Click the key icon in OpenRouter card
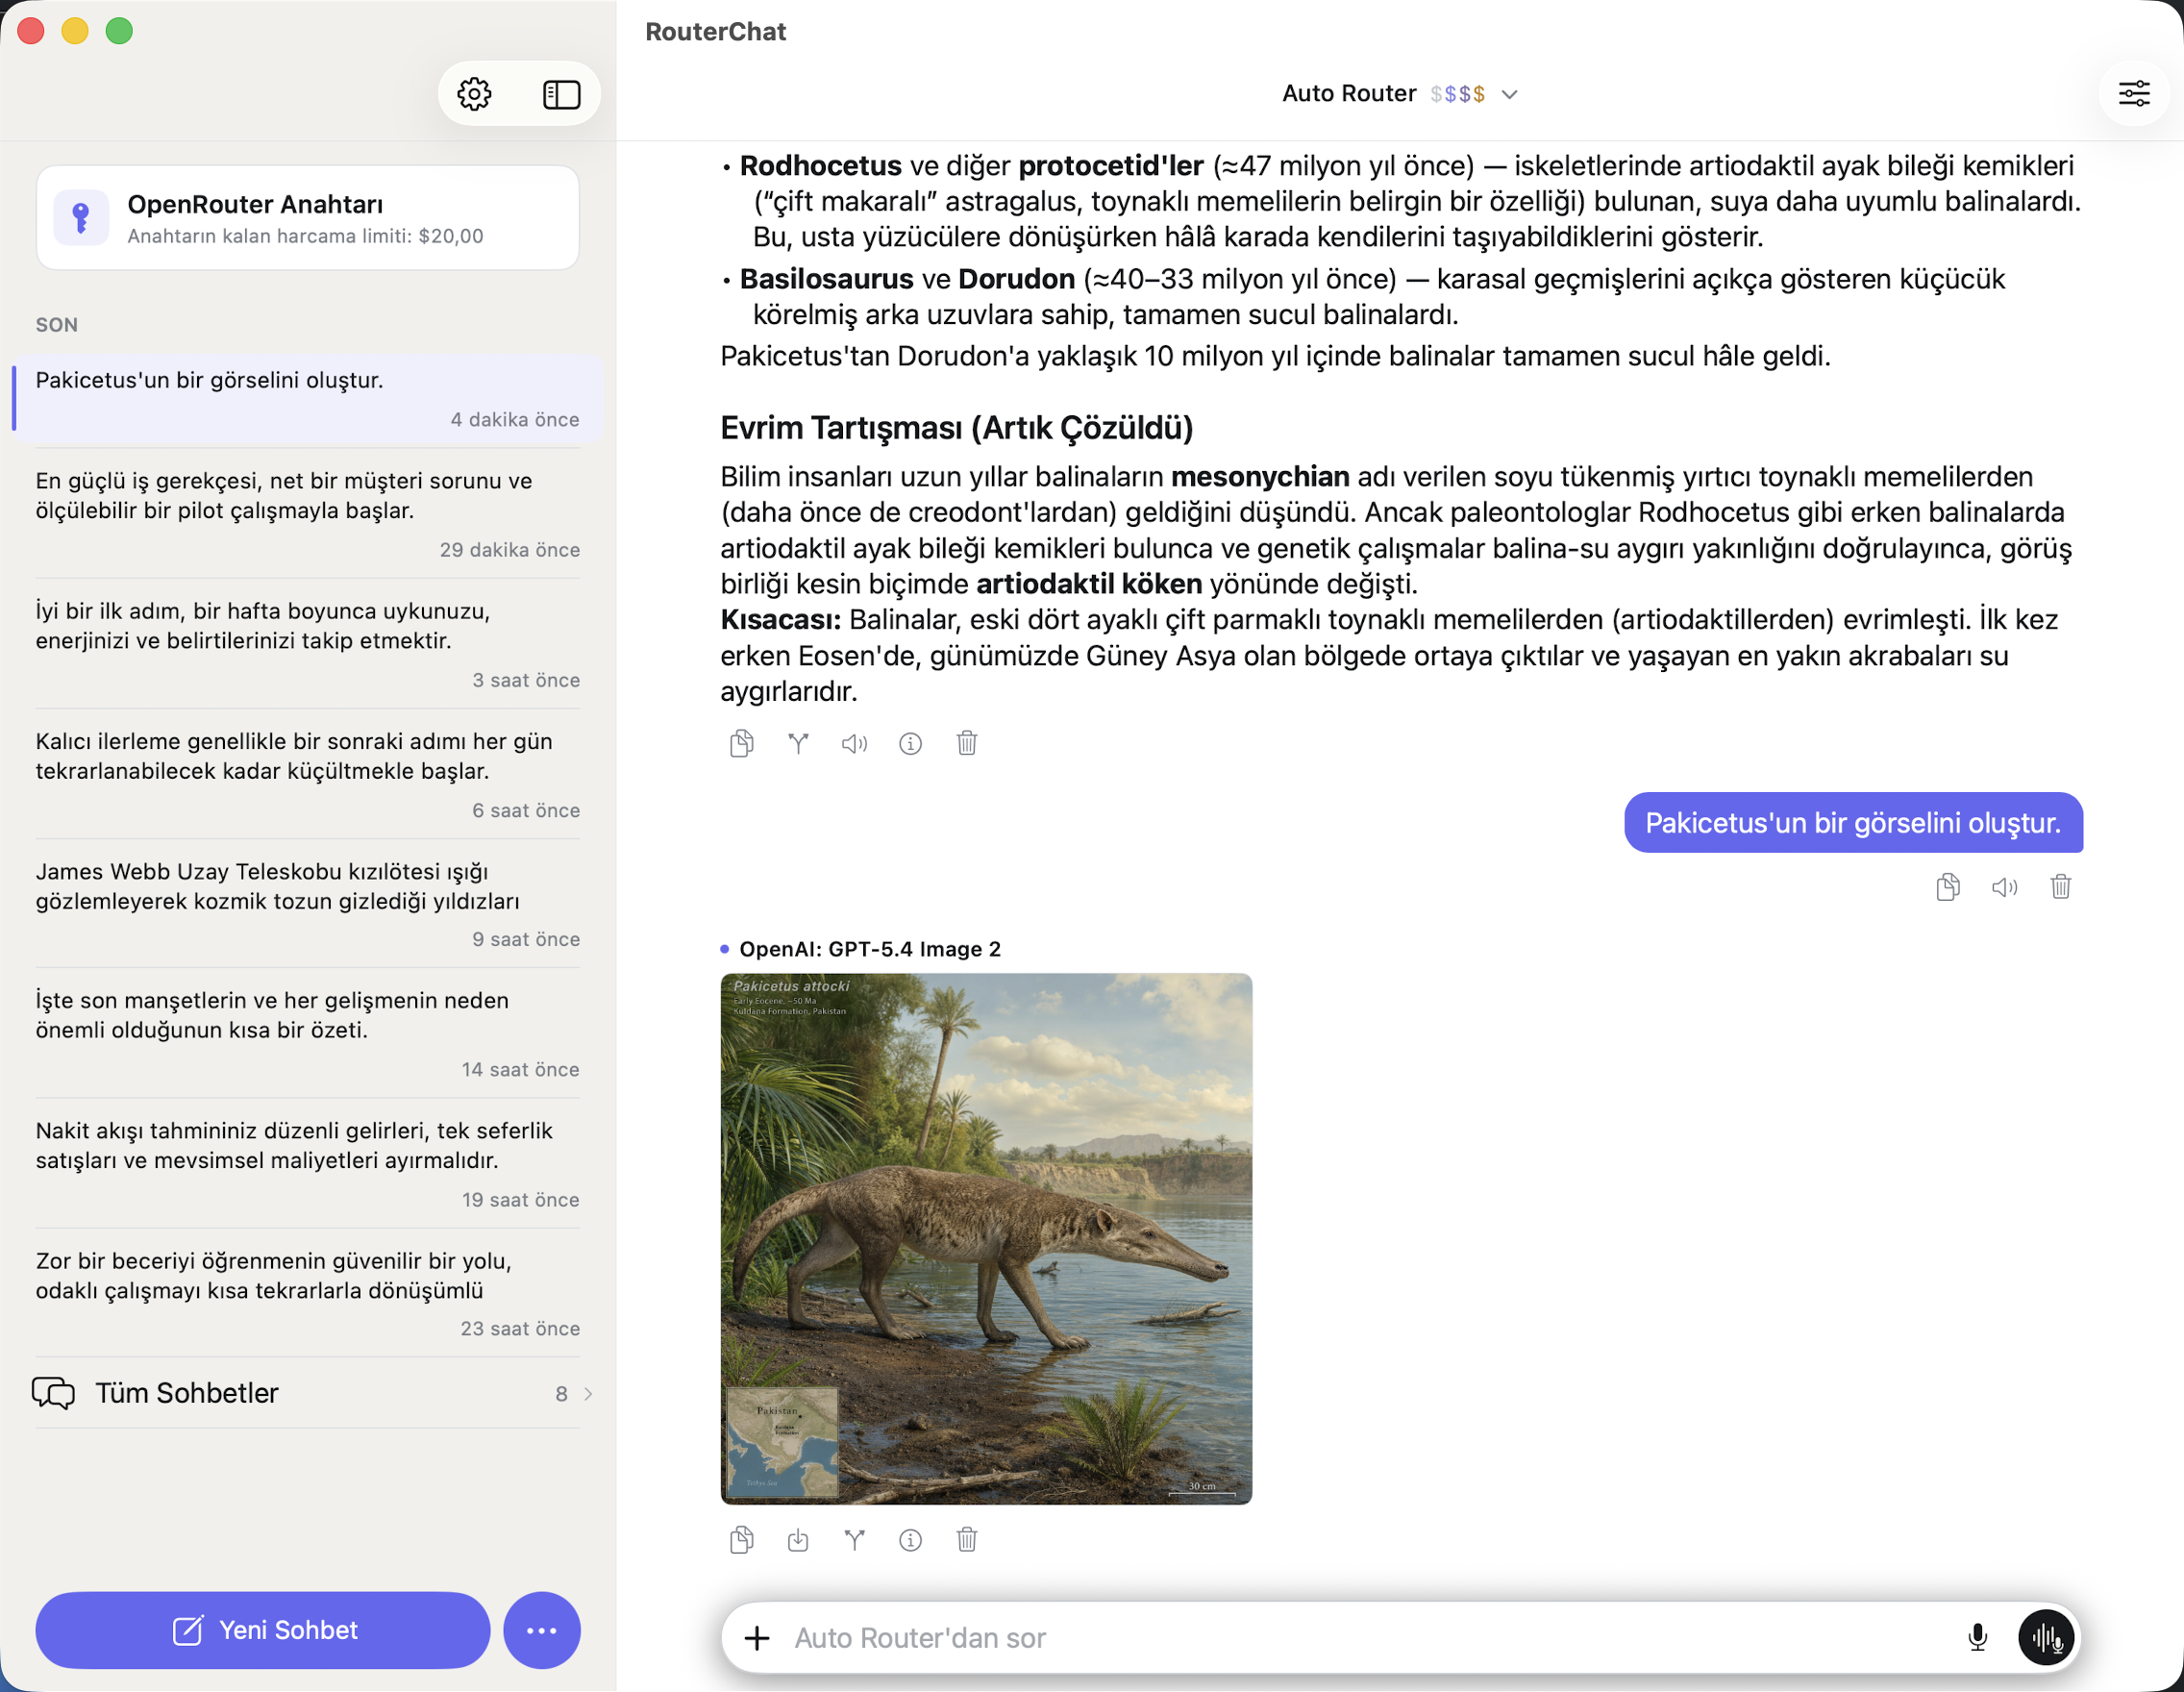The width and height of the screenshot is (2184, 1692). click(81, 217)
